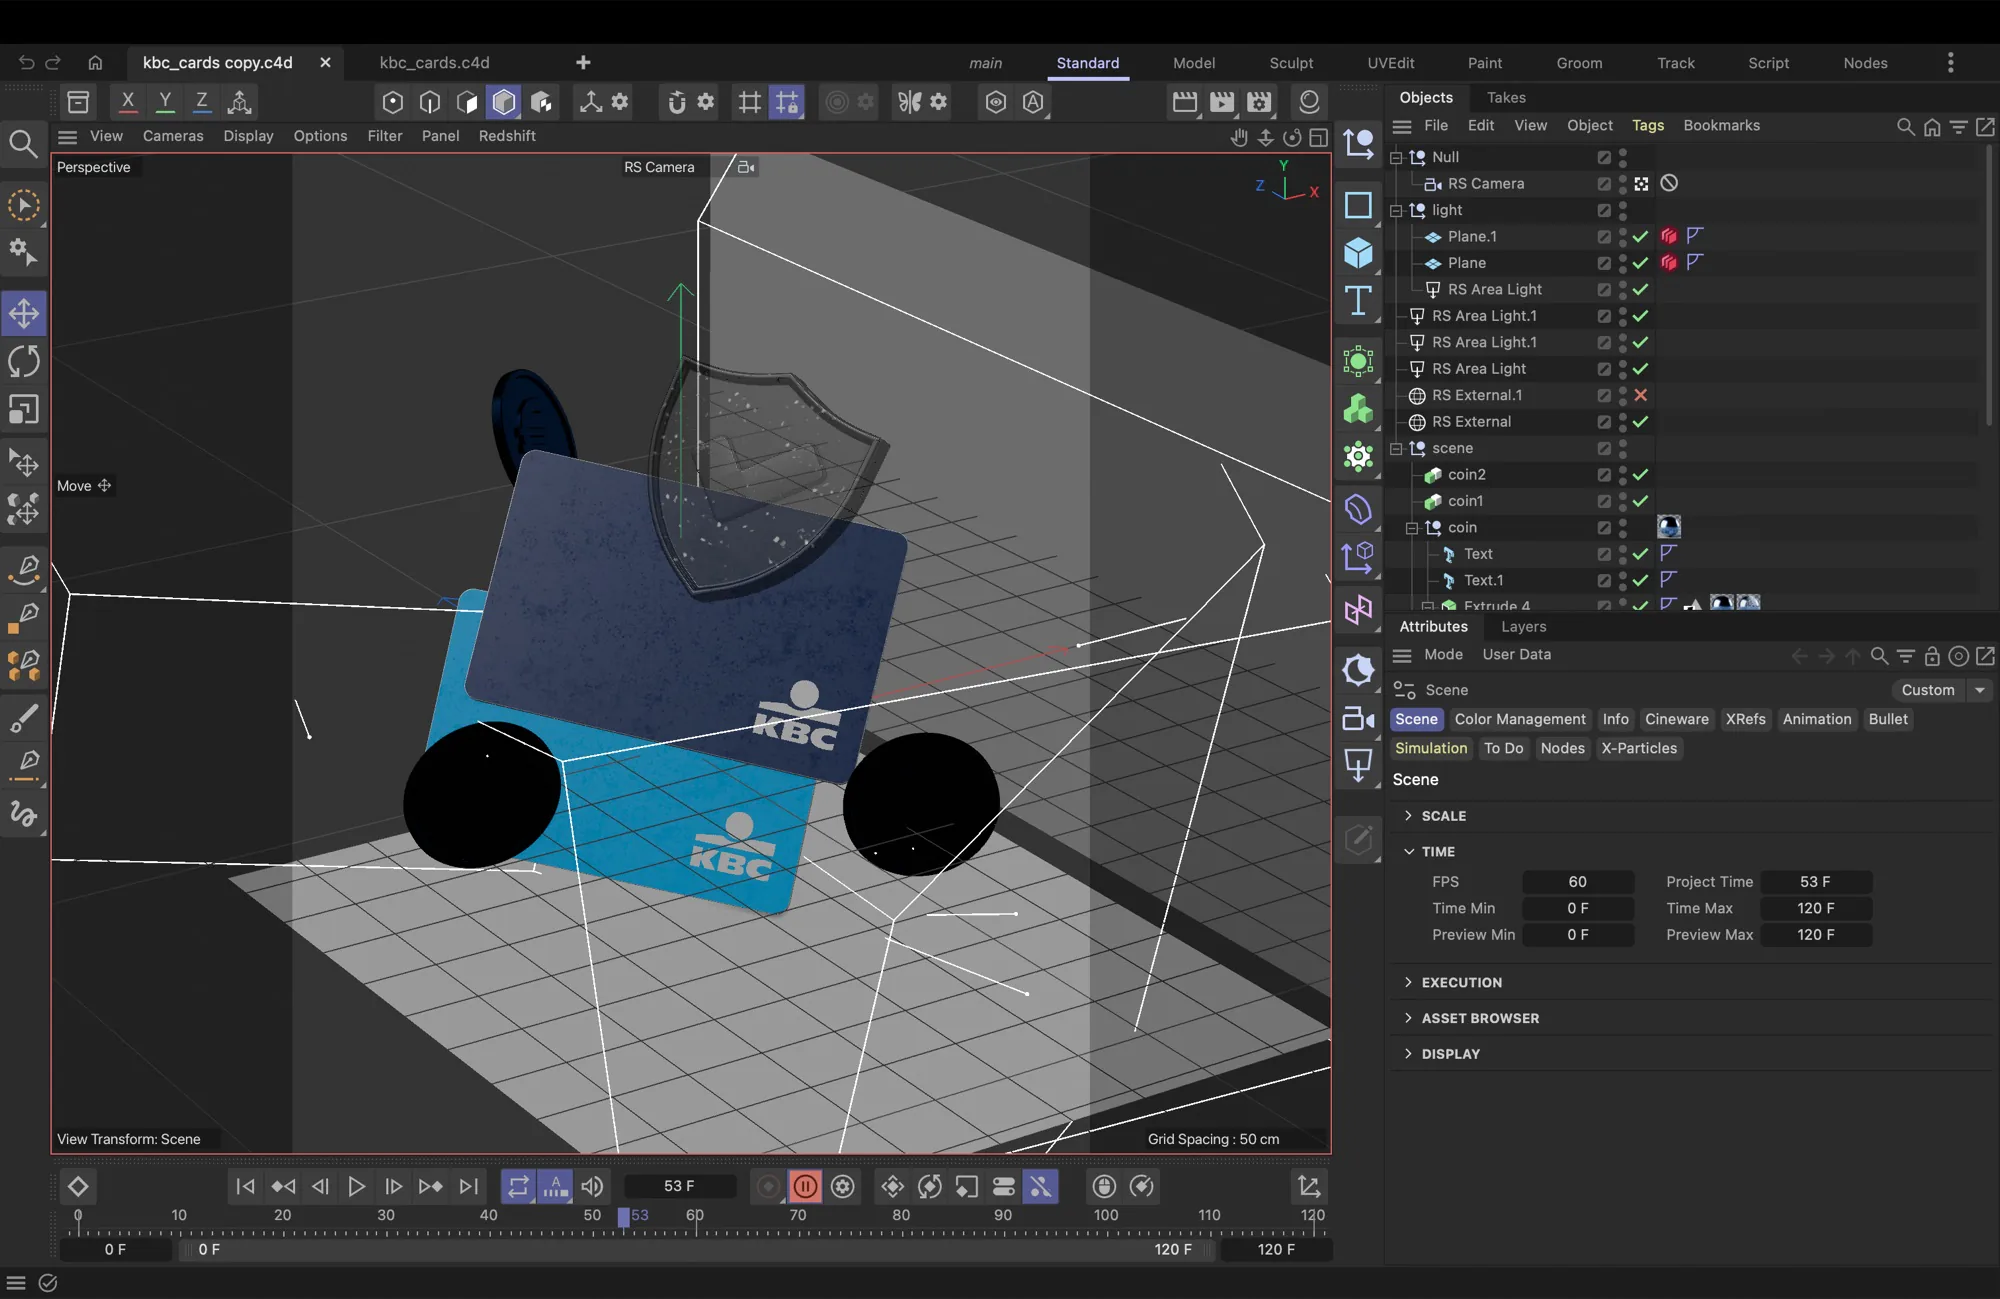
Task: Enable RS External.1 via red cross
Action: click(x=1640, y=395)
